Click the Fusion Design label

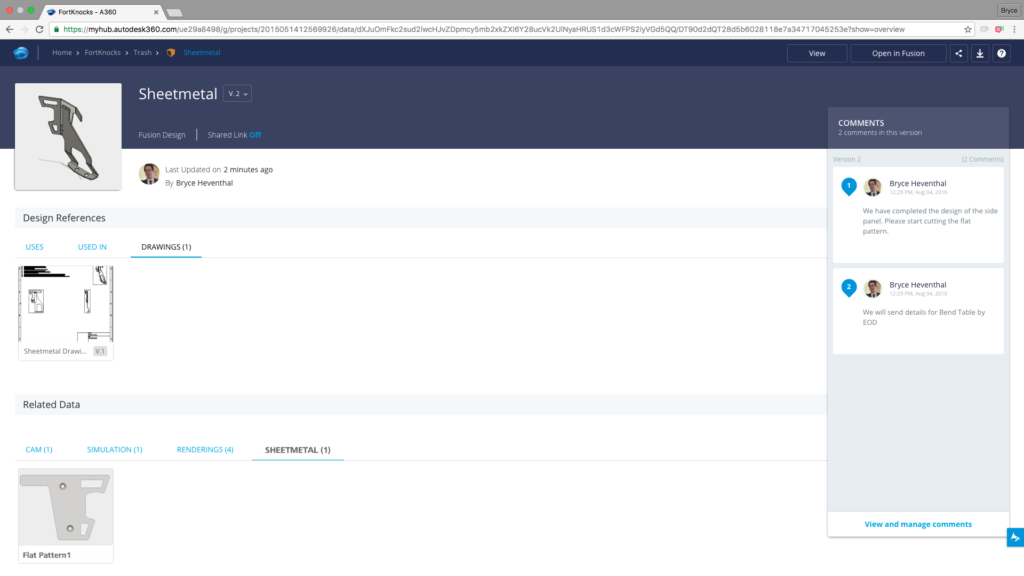click(162, 135)
